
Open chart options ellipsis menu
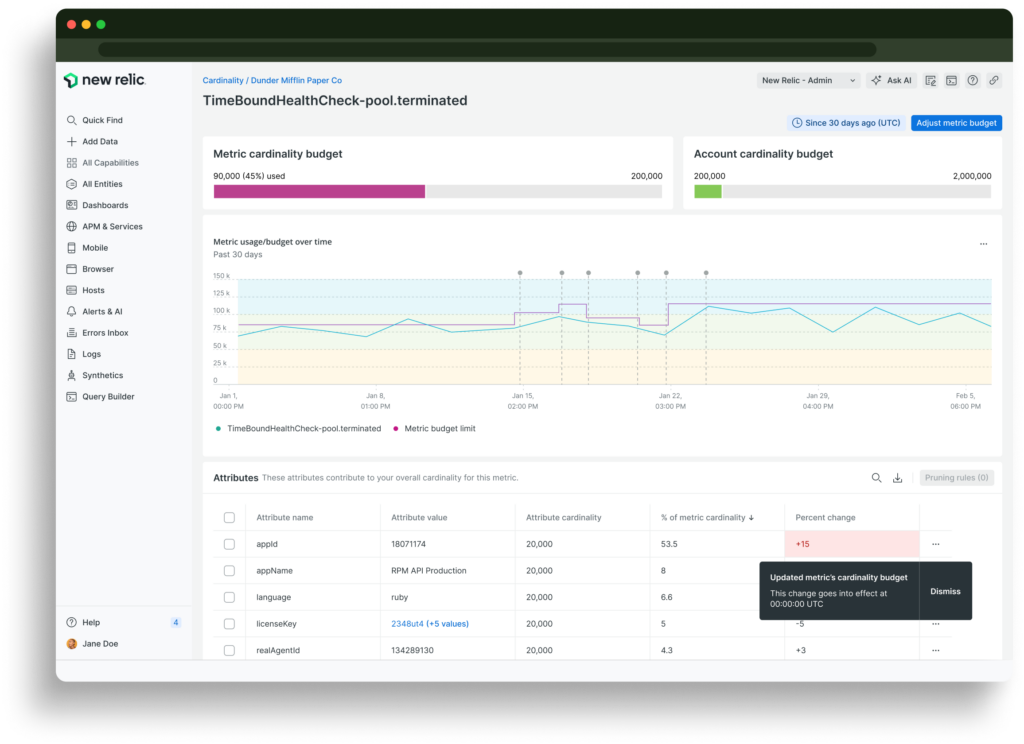pos(984,244)
